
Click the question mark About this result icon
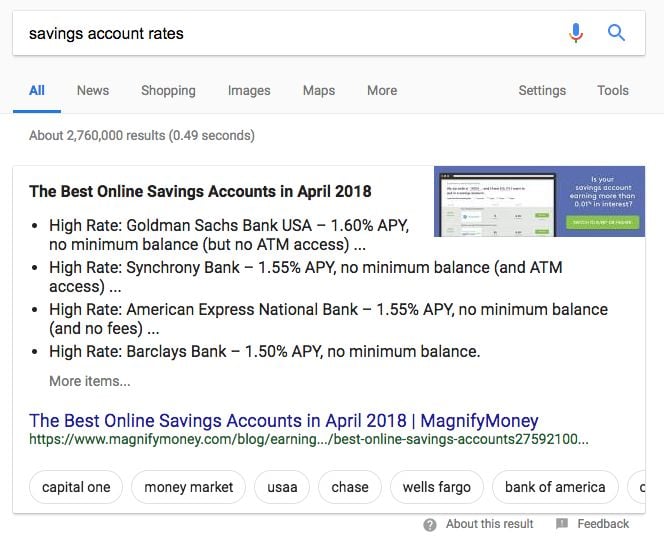(x=430, y=524)
